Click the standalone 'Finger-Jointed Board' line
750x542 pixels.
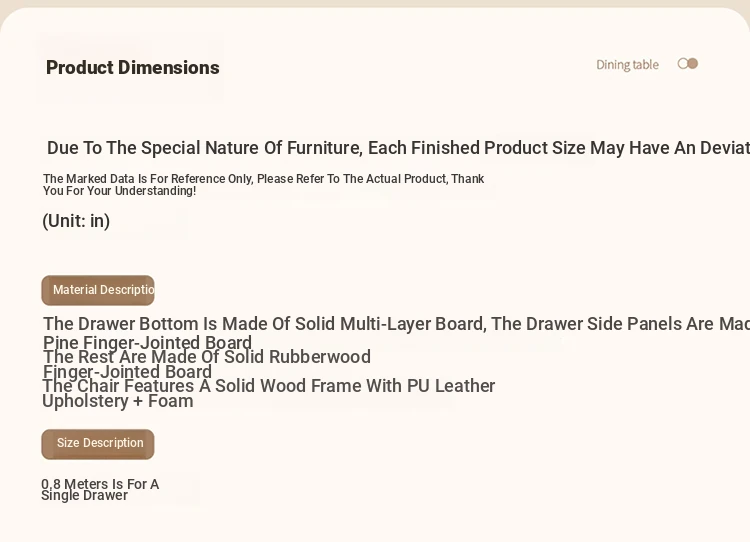coord(127,372)
